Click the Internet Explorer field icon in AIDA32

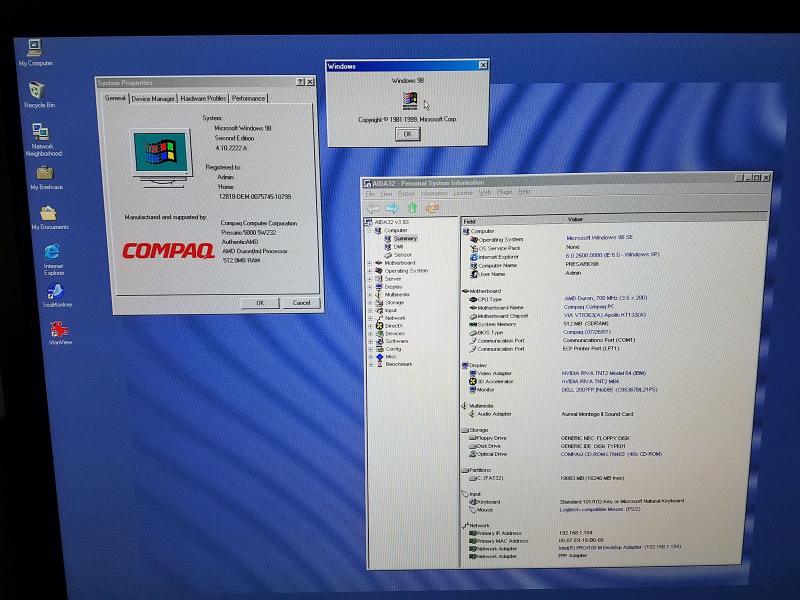pyautogui.click(x=474, y=257)
